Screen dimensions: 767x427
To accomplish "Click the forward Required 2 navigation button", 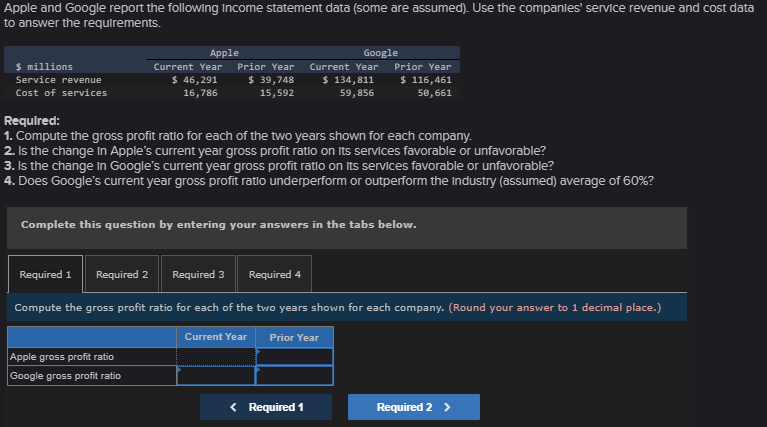I will (414, 407).
